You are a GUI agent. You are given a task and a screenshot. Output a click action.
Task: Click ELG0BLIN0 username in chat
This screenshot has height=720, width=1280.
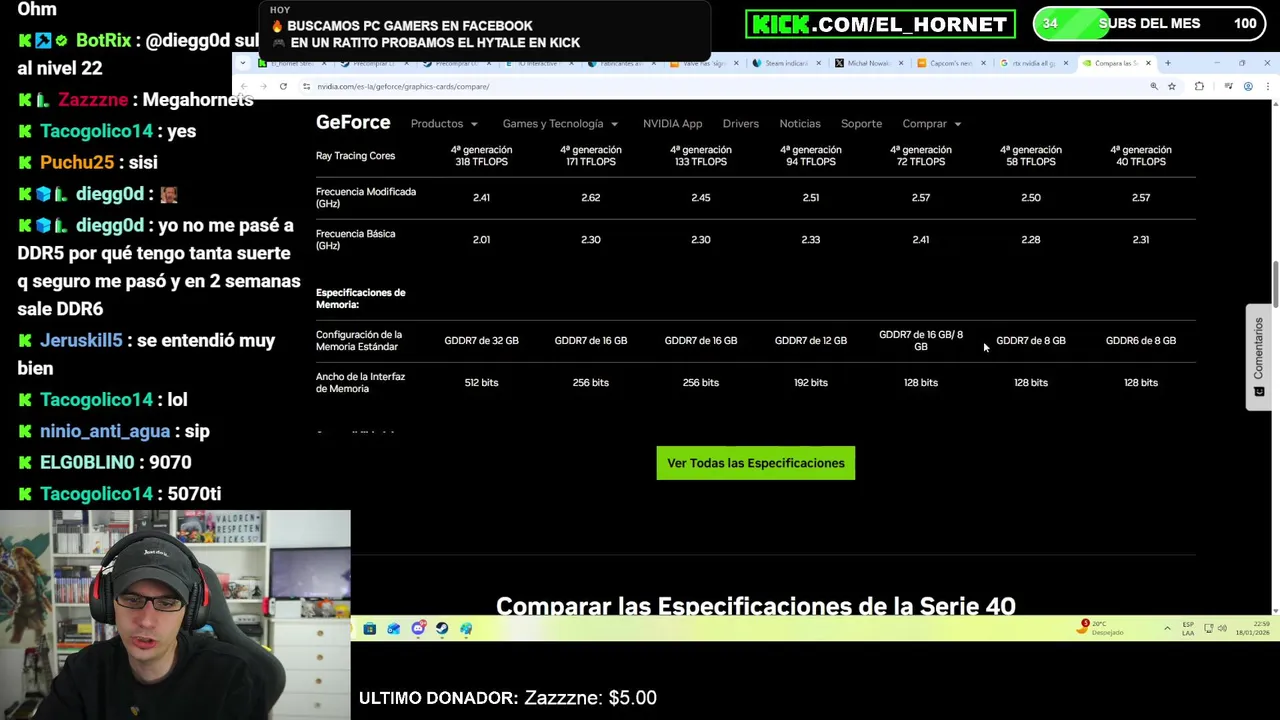(x=87, y=462)
